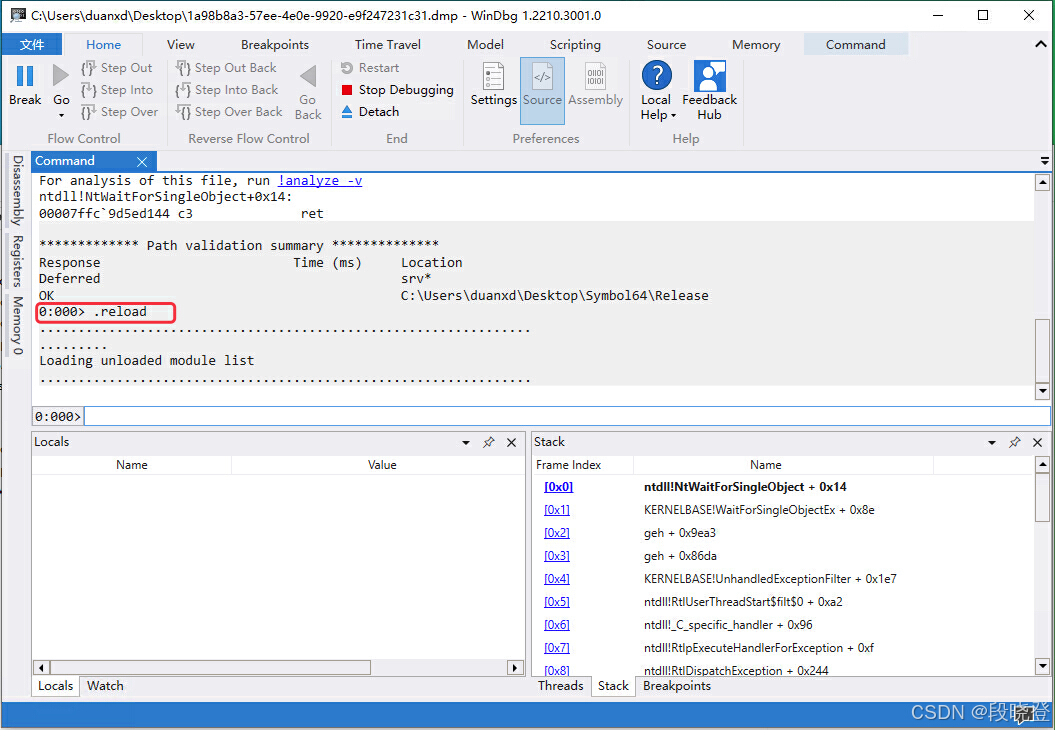Switch to the Time Travel tab

388,44
